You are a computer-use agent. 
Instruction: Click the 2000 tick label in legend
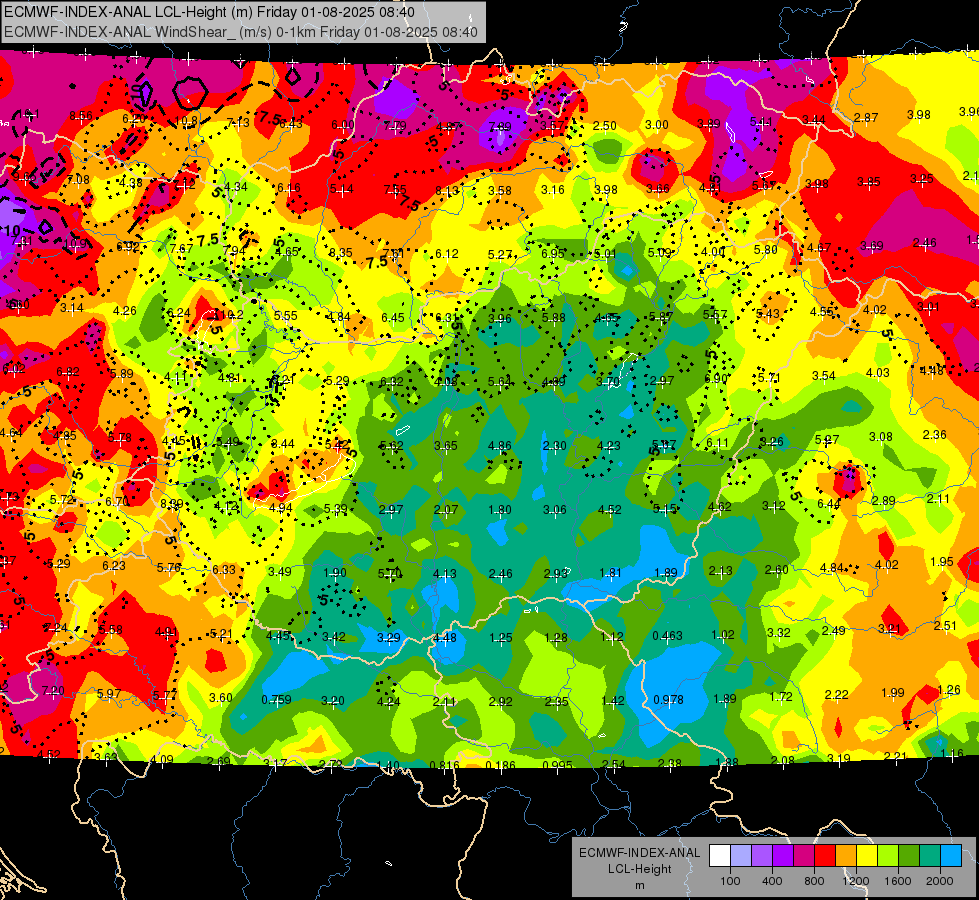pyautogui.click(x=940, y=881)
